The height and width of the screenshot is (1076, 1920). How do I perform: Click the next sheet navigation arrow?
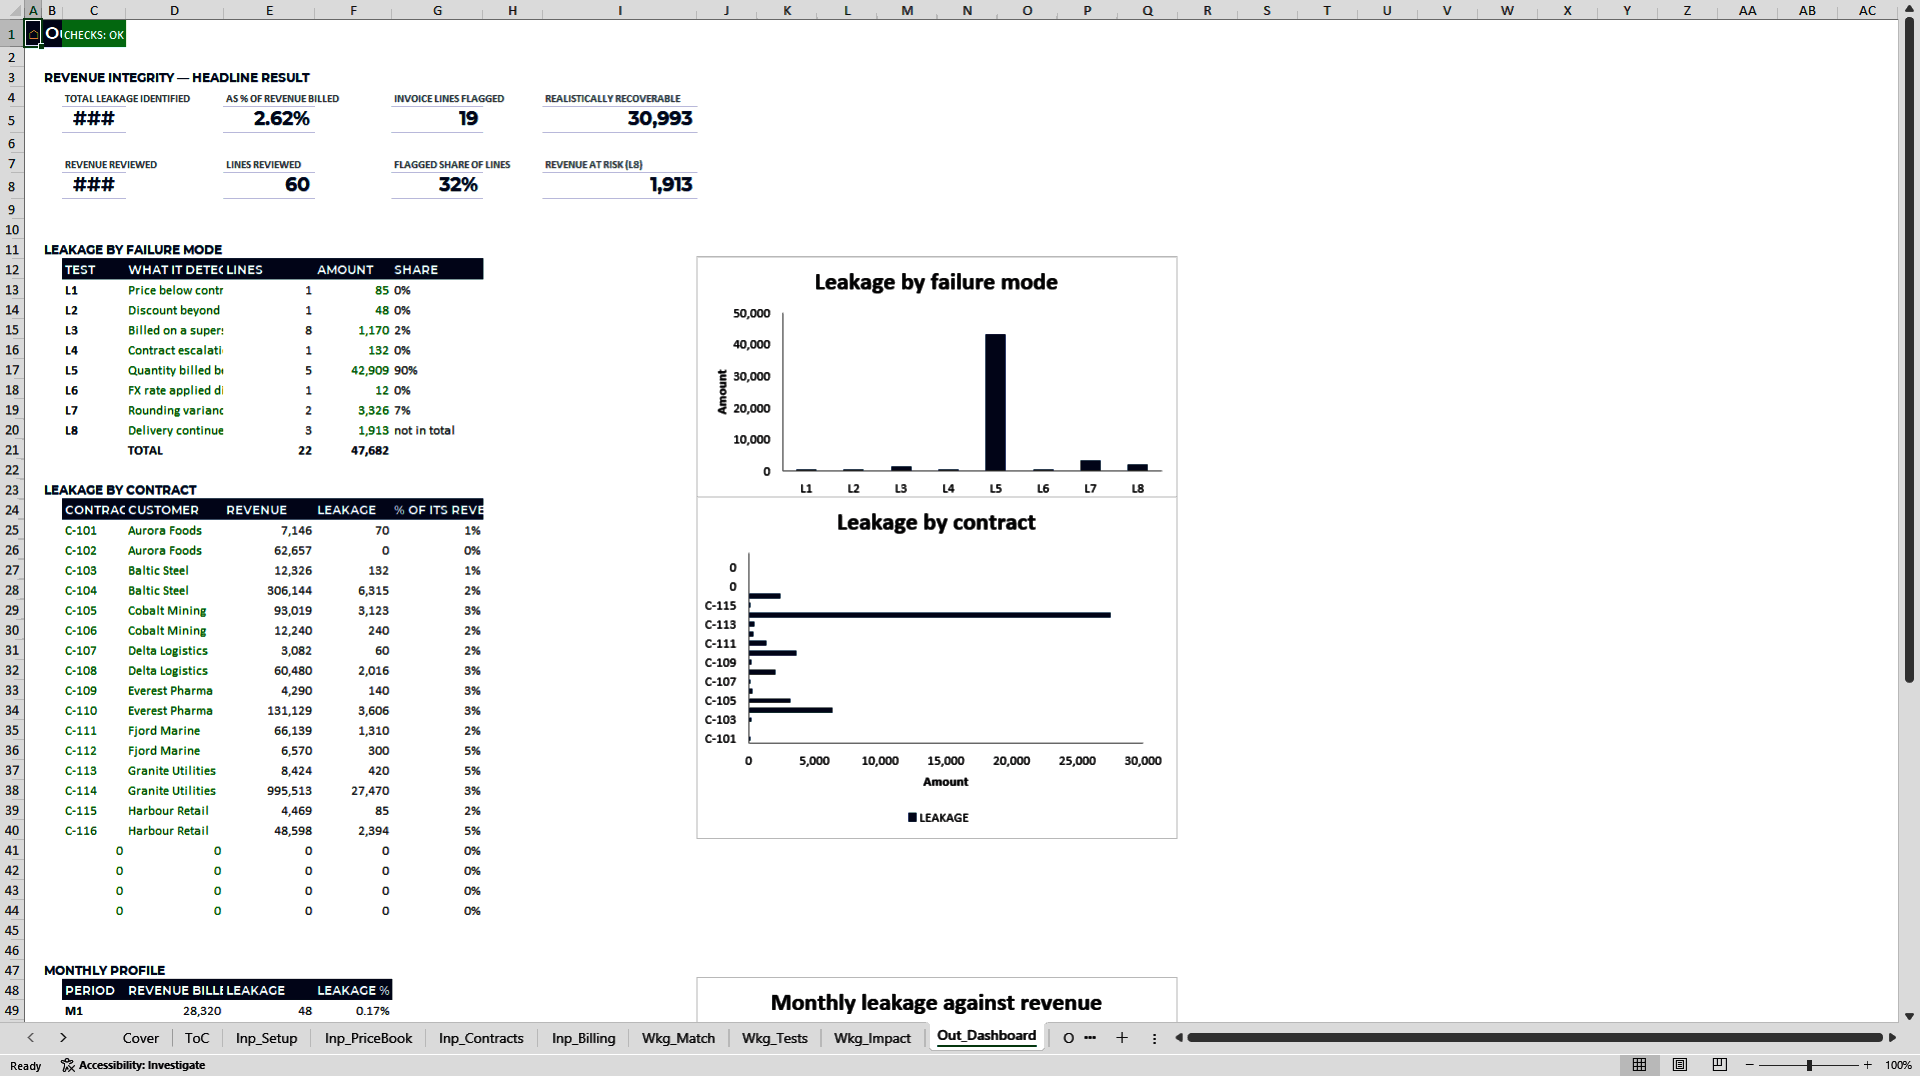[x=63, y=1038]
